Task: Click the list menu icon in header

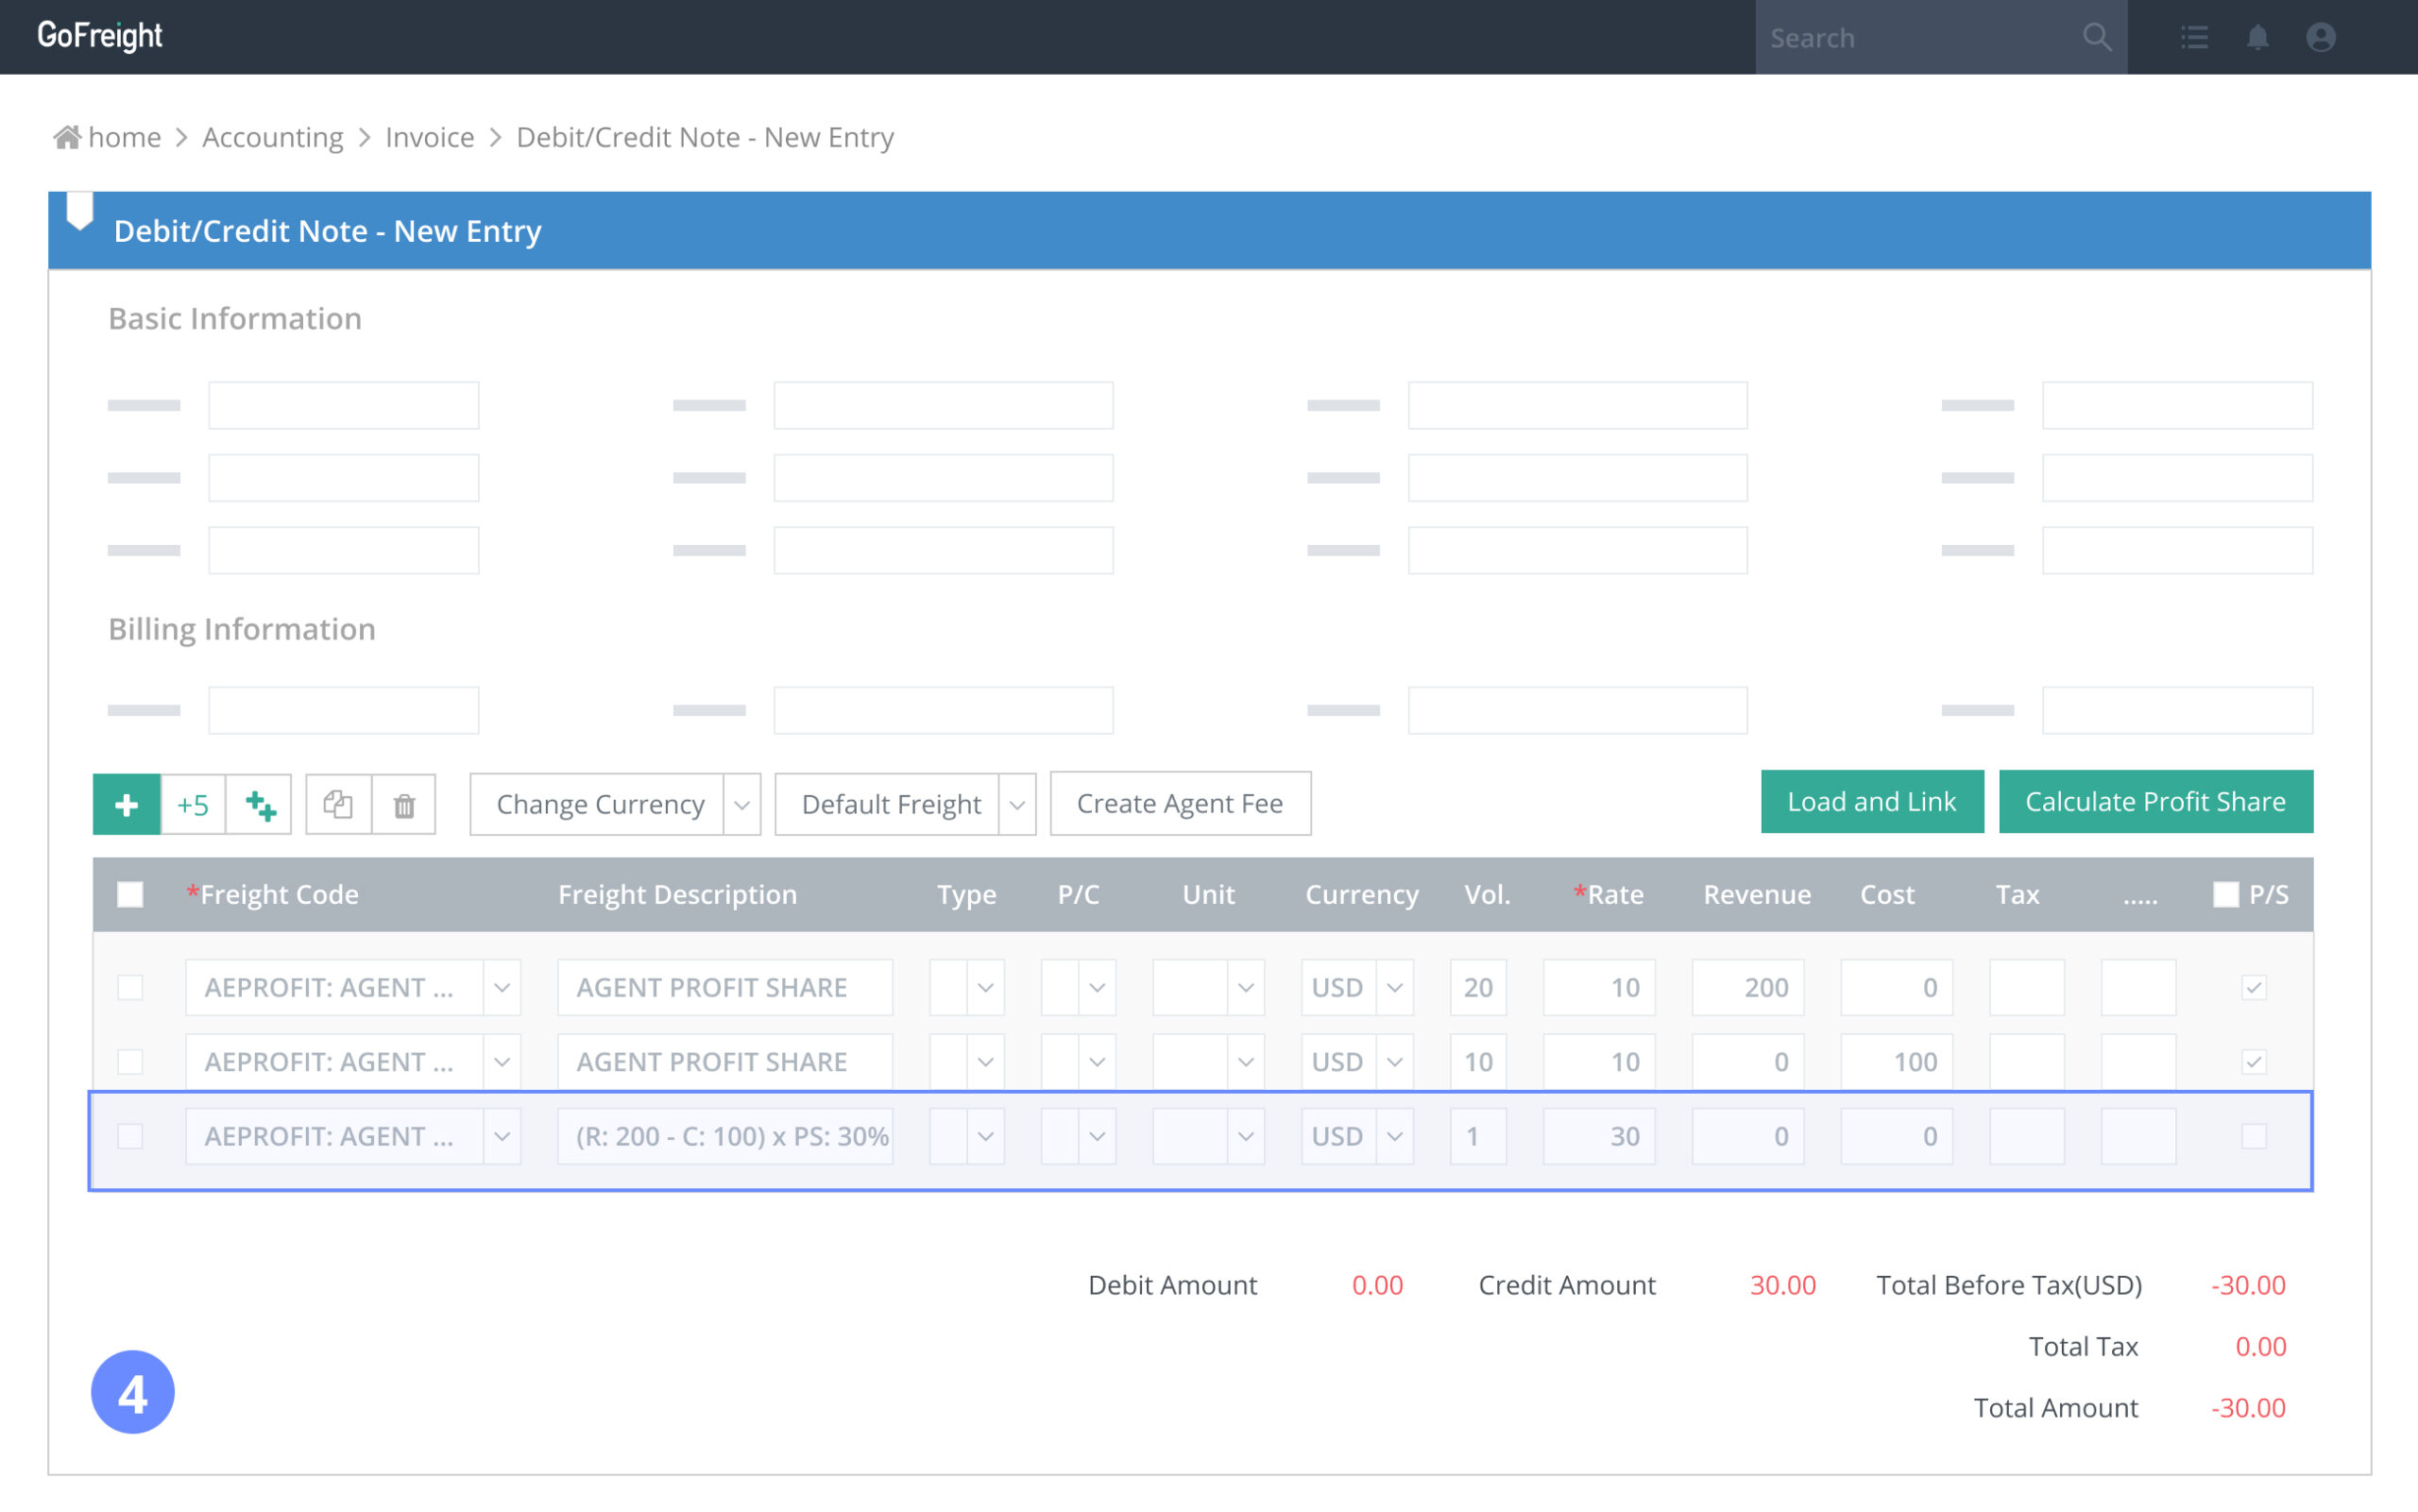Action: tap(2194, 37)
